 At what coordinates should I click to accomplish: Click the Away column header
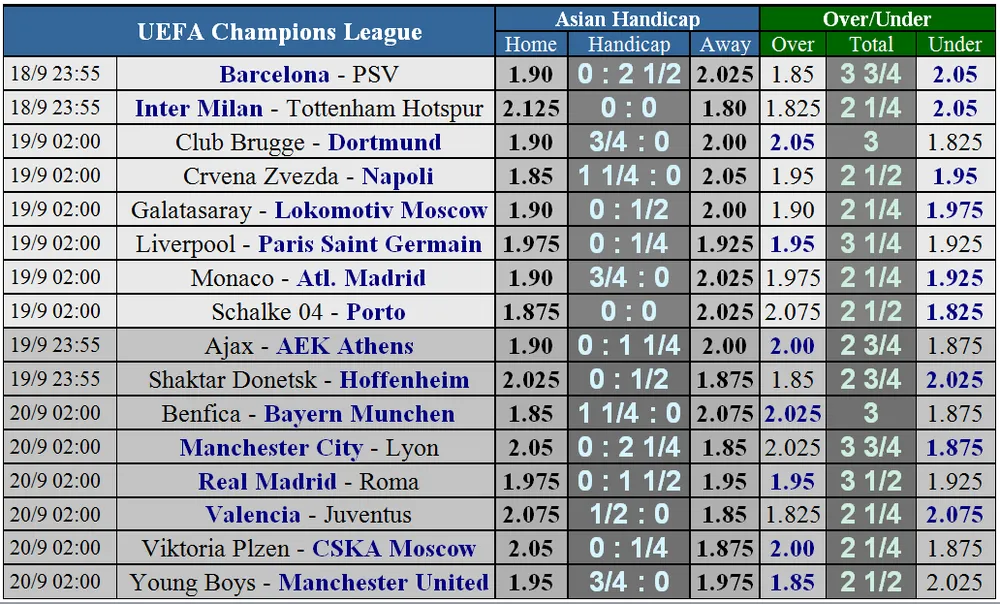pyautogui.click(x=725, y=44)
